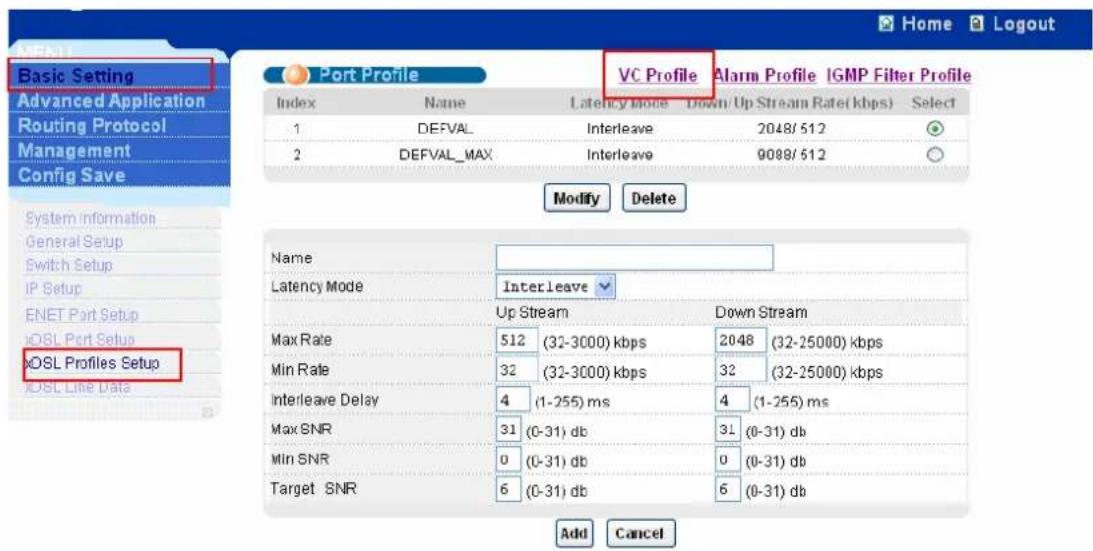1093x551 pixels.
Task: Click the Cancel button
Action: point(640,534)
